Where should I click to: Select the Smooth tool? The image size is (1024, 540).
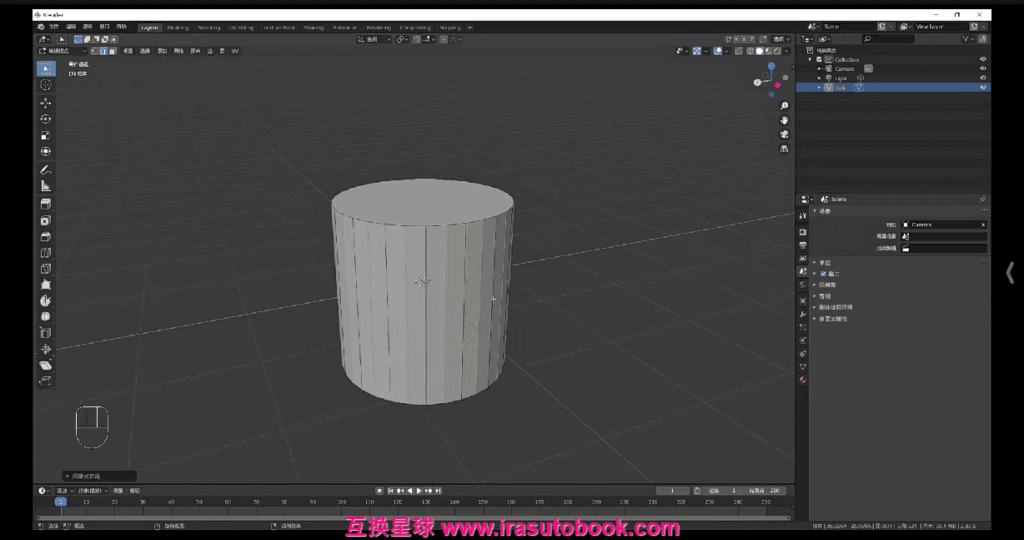point(46,317)
